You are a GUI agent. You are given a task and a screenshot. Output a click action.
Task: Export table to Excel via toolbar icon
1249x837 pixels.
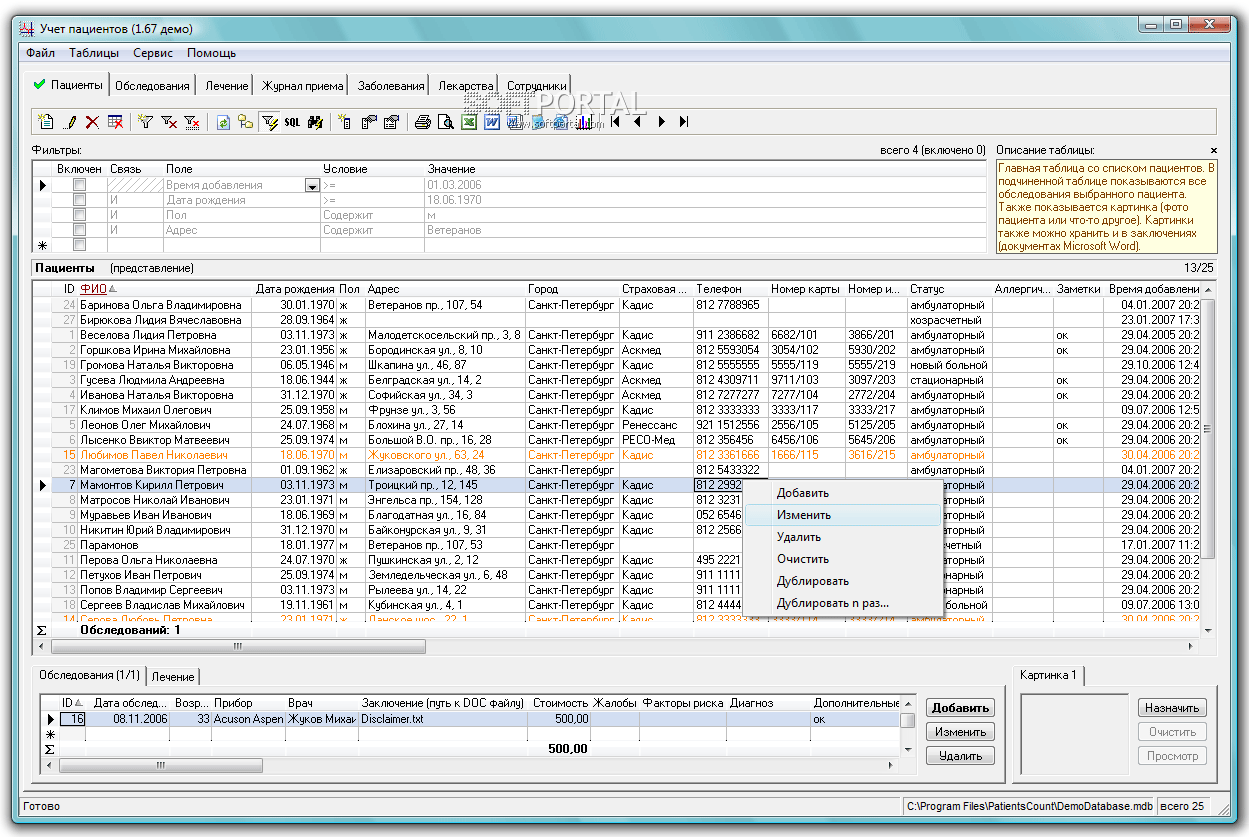[468, 122]
